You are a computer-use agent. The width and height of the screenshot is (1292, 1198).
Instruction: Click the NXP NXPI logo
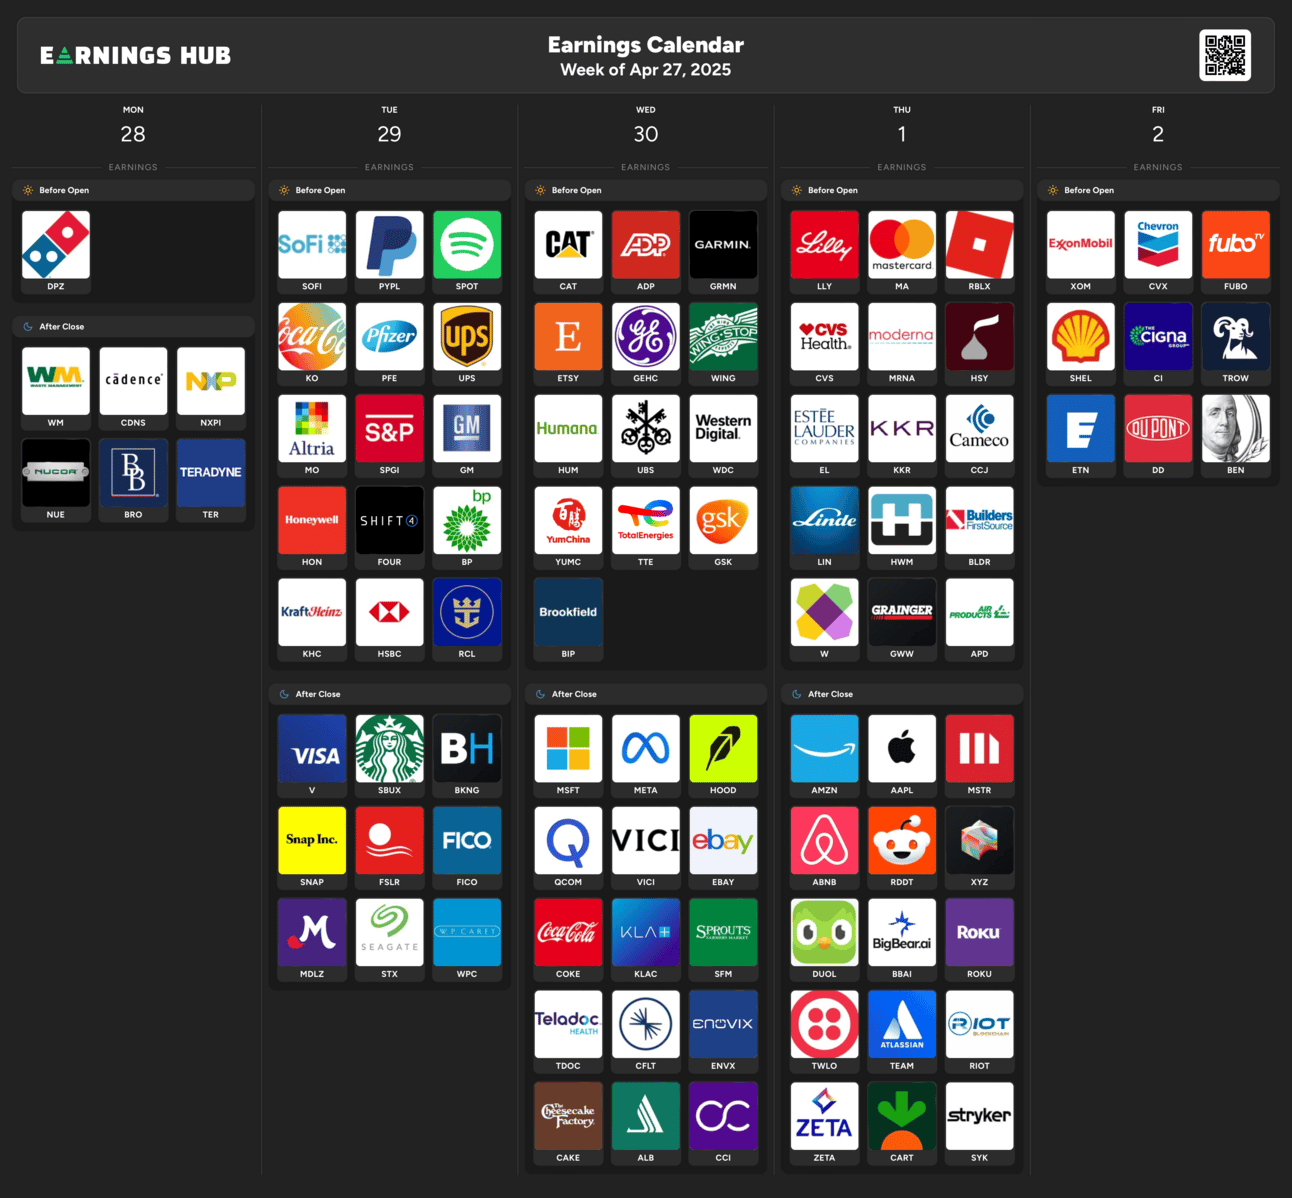pos(211,381)
